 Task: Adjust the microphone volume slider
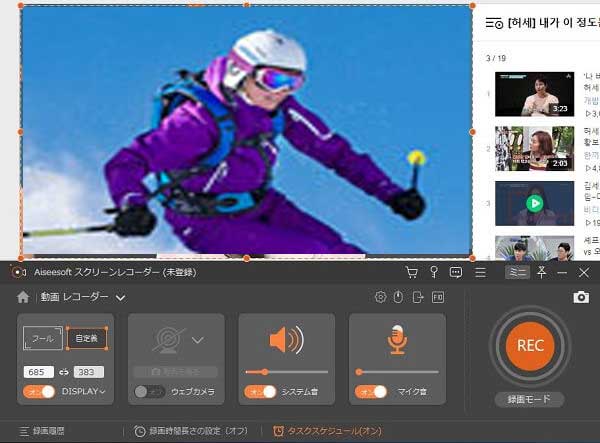point(397,372)
